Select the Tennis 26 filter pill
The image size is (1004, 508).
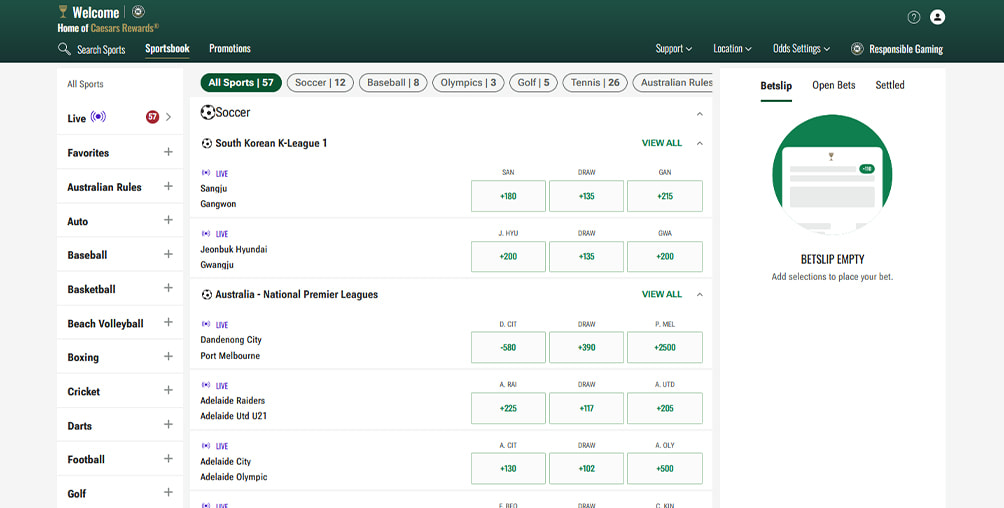coord(595,83)
